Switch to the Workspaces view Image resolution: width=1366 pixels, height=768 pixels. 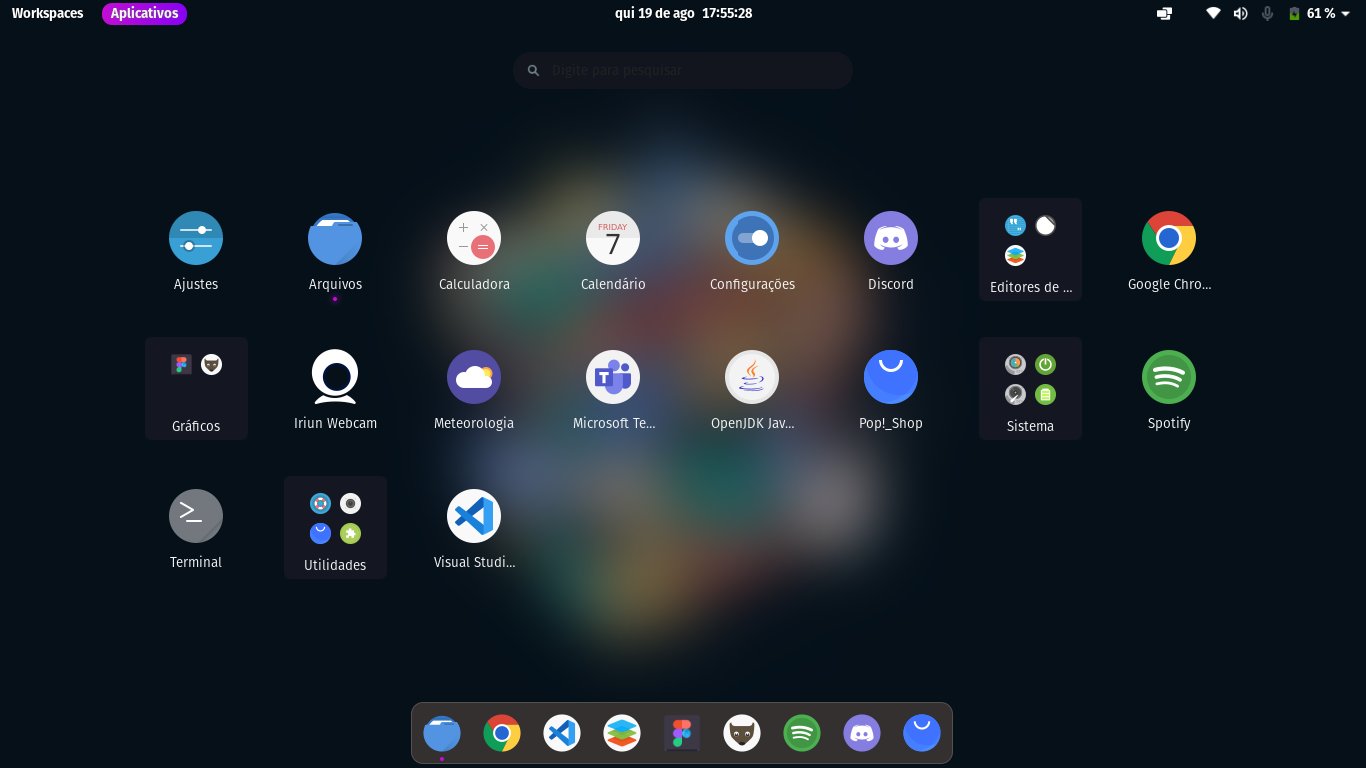(x=48, y=13)
